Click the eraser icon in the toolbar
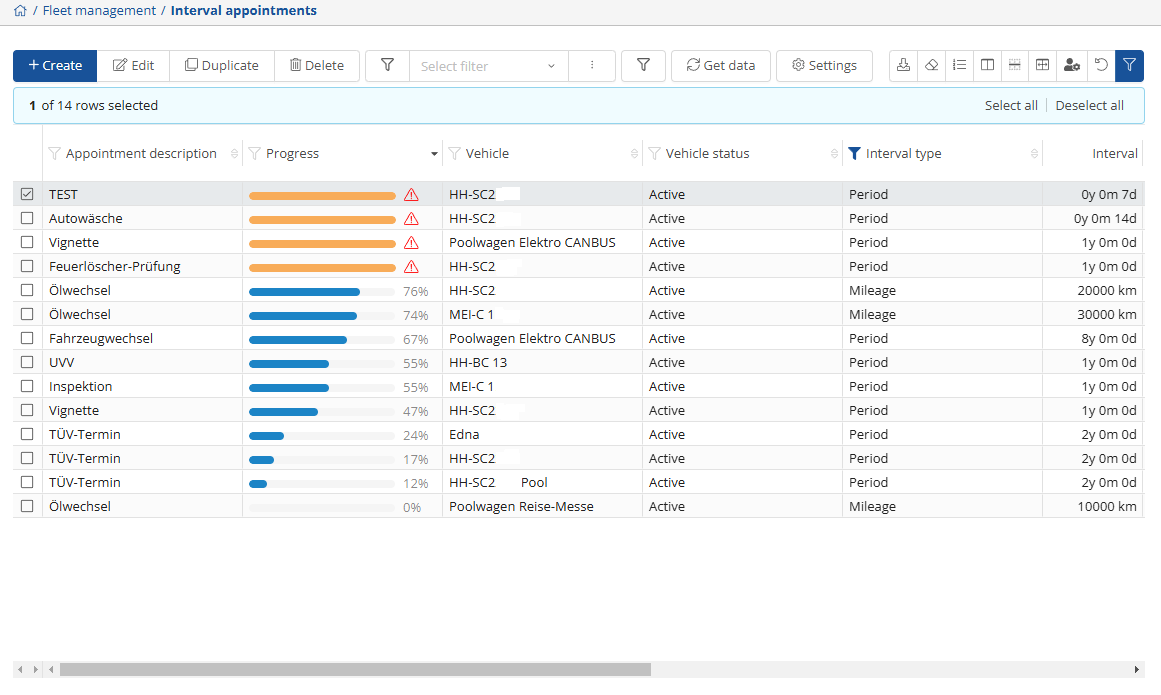Screen dimensions: 1161x695 click(x=931, y=65)
